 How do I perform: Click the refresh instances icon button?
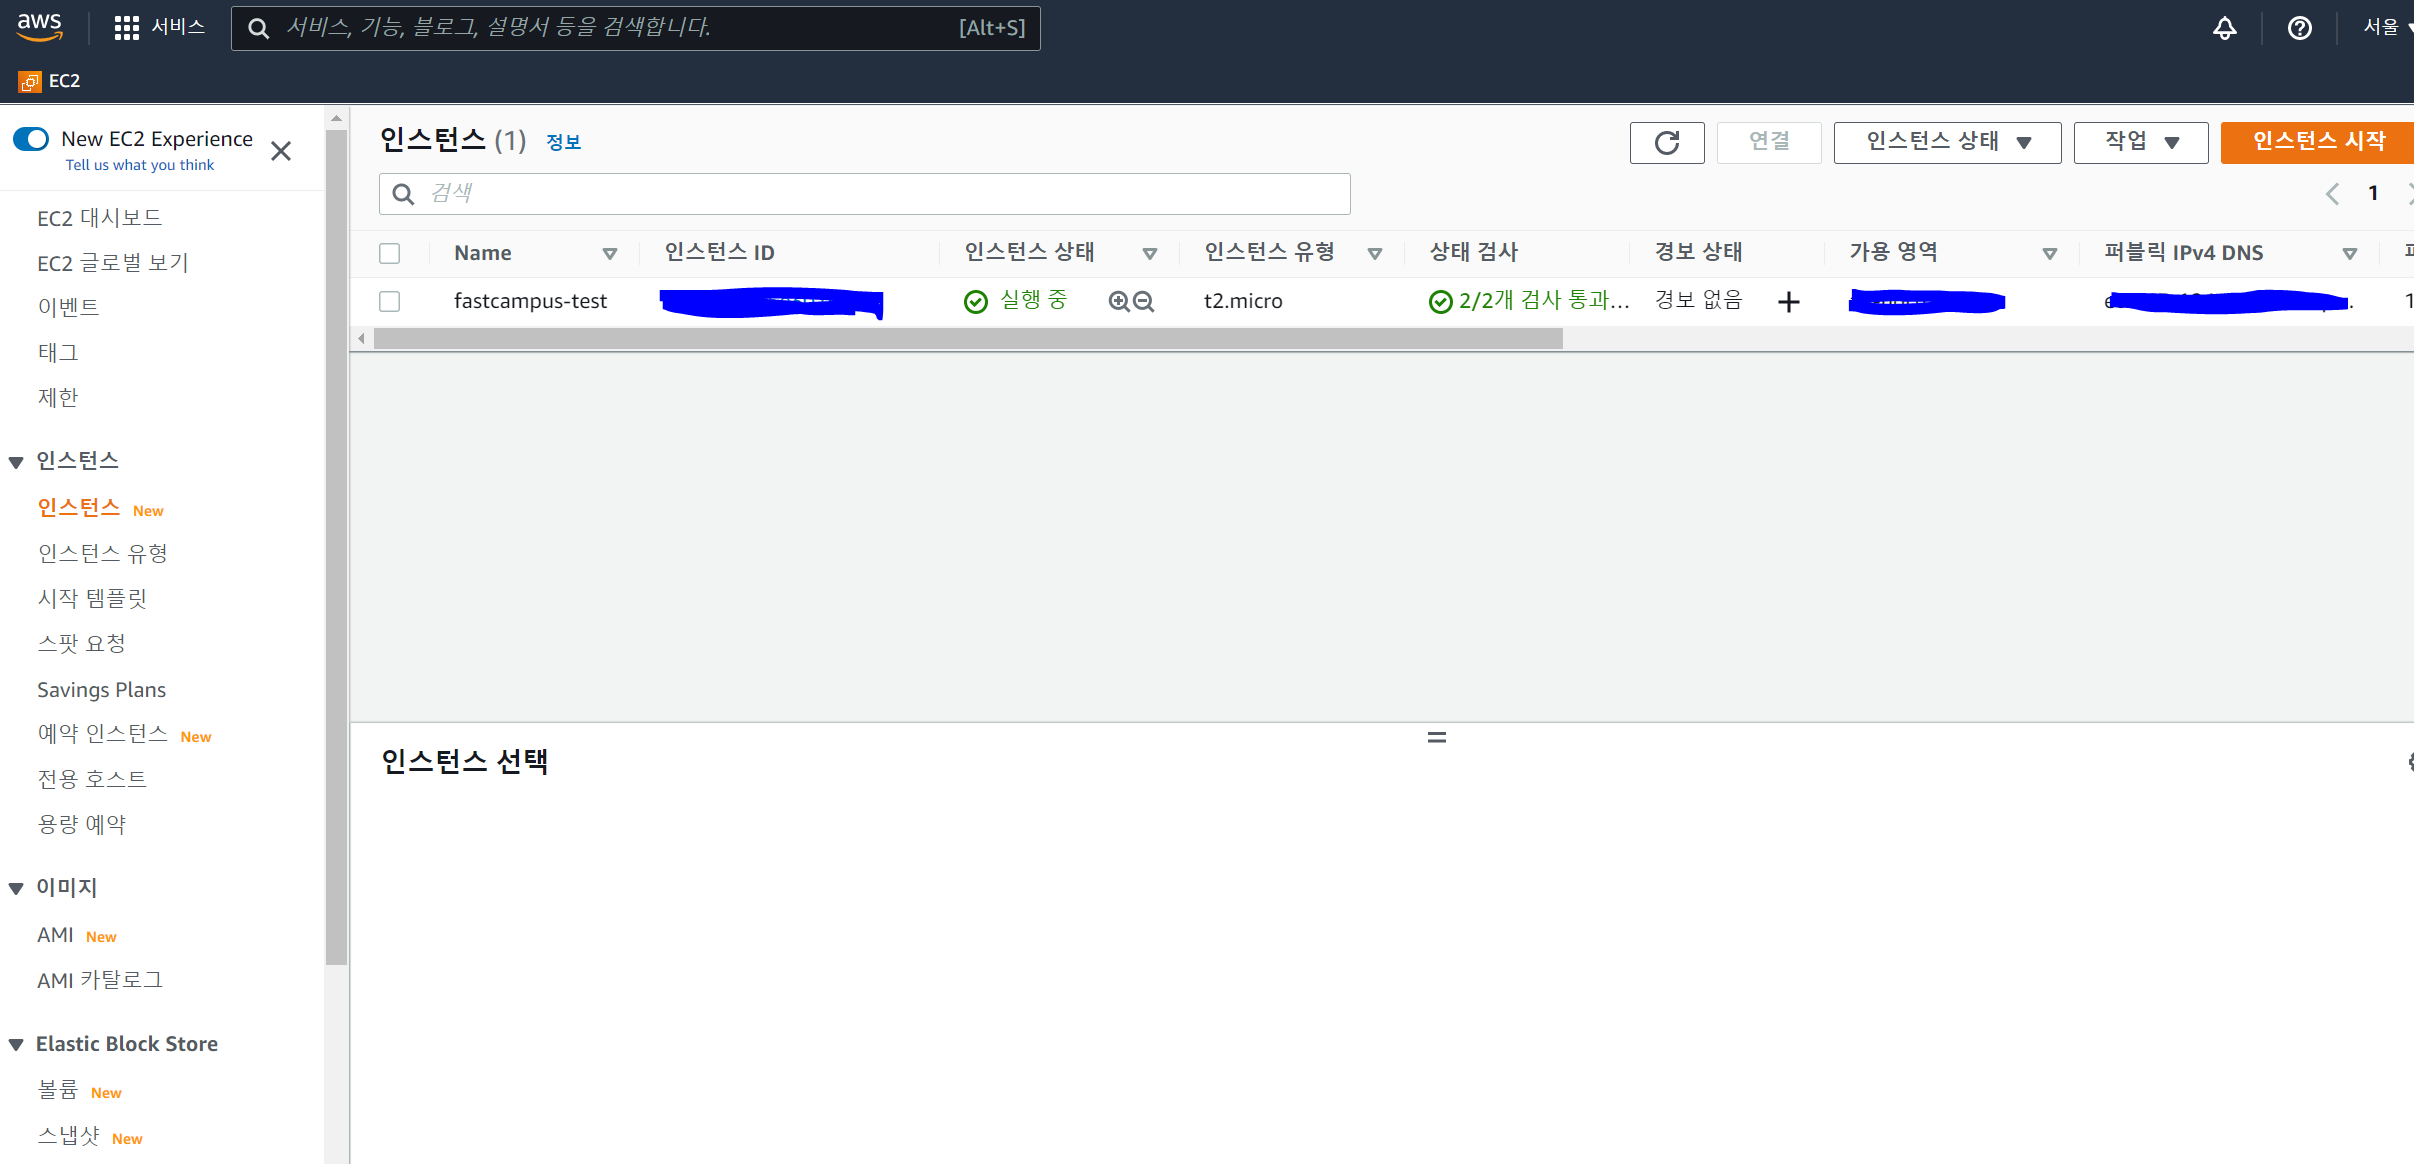[1666, 143]
